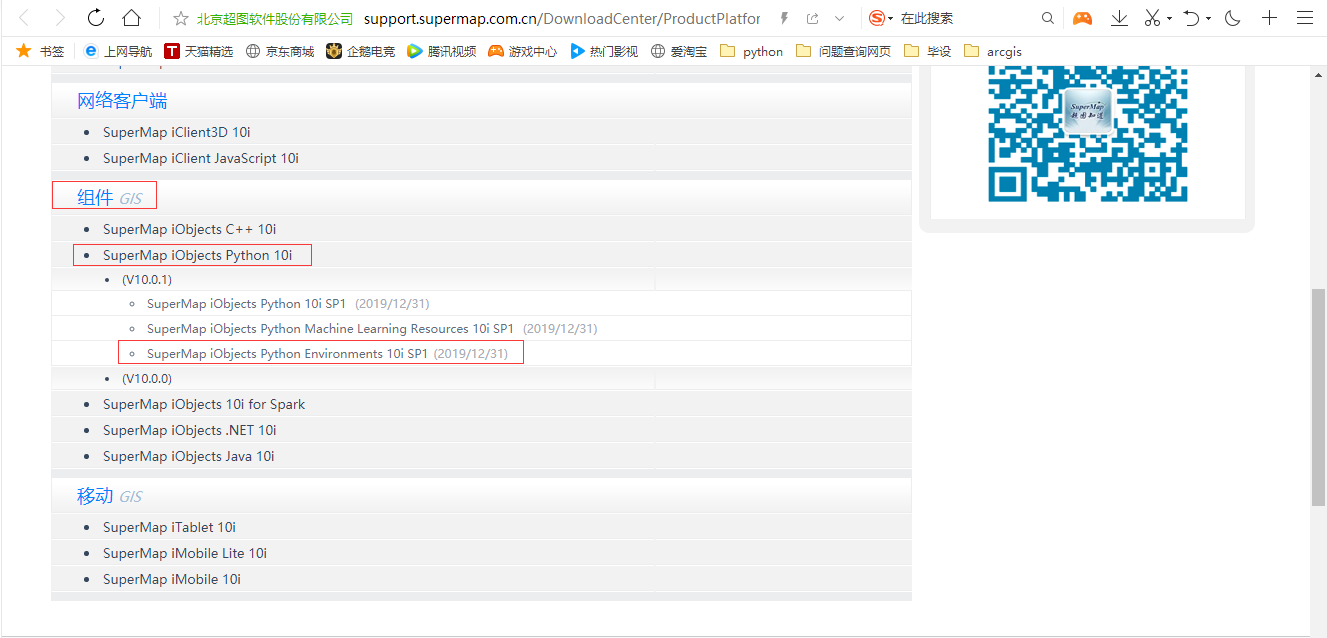The height and width of the screenshot is (638, 1327).
Task: Expand SuperMap iMobile Lite 10i
Action: [185, 553]
